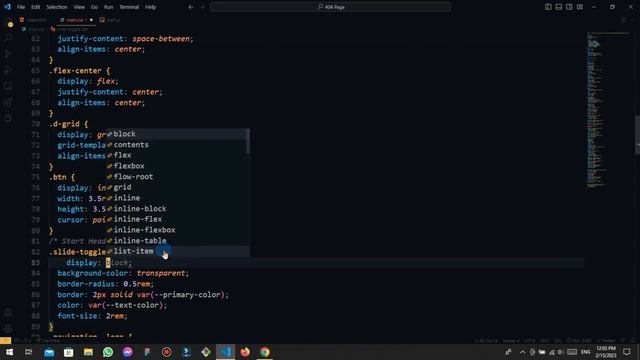Viewport: 640px width, 360px height.
Task: Click 'space-between' value on line 62
Action: coord(161,39)
